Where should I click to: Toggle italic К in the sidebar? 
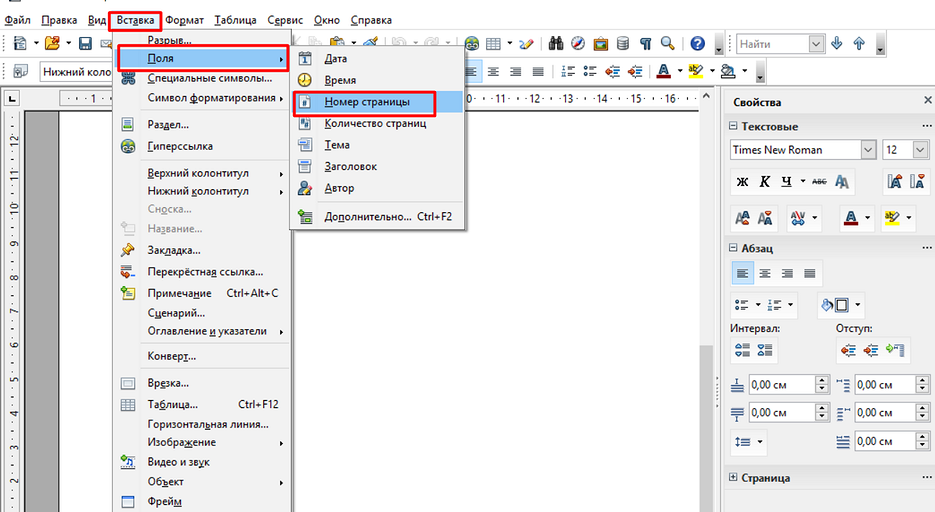(x=765, y=182)
